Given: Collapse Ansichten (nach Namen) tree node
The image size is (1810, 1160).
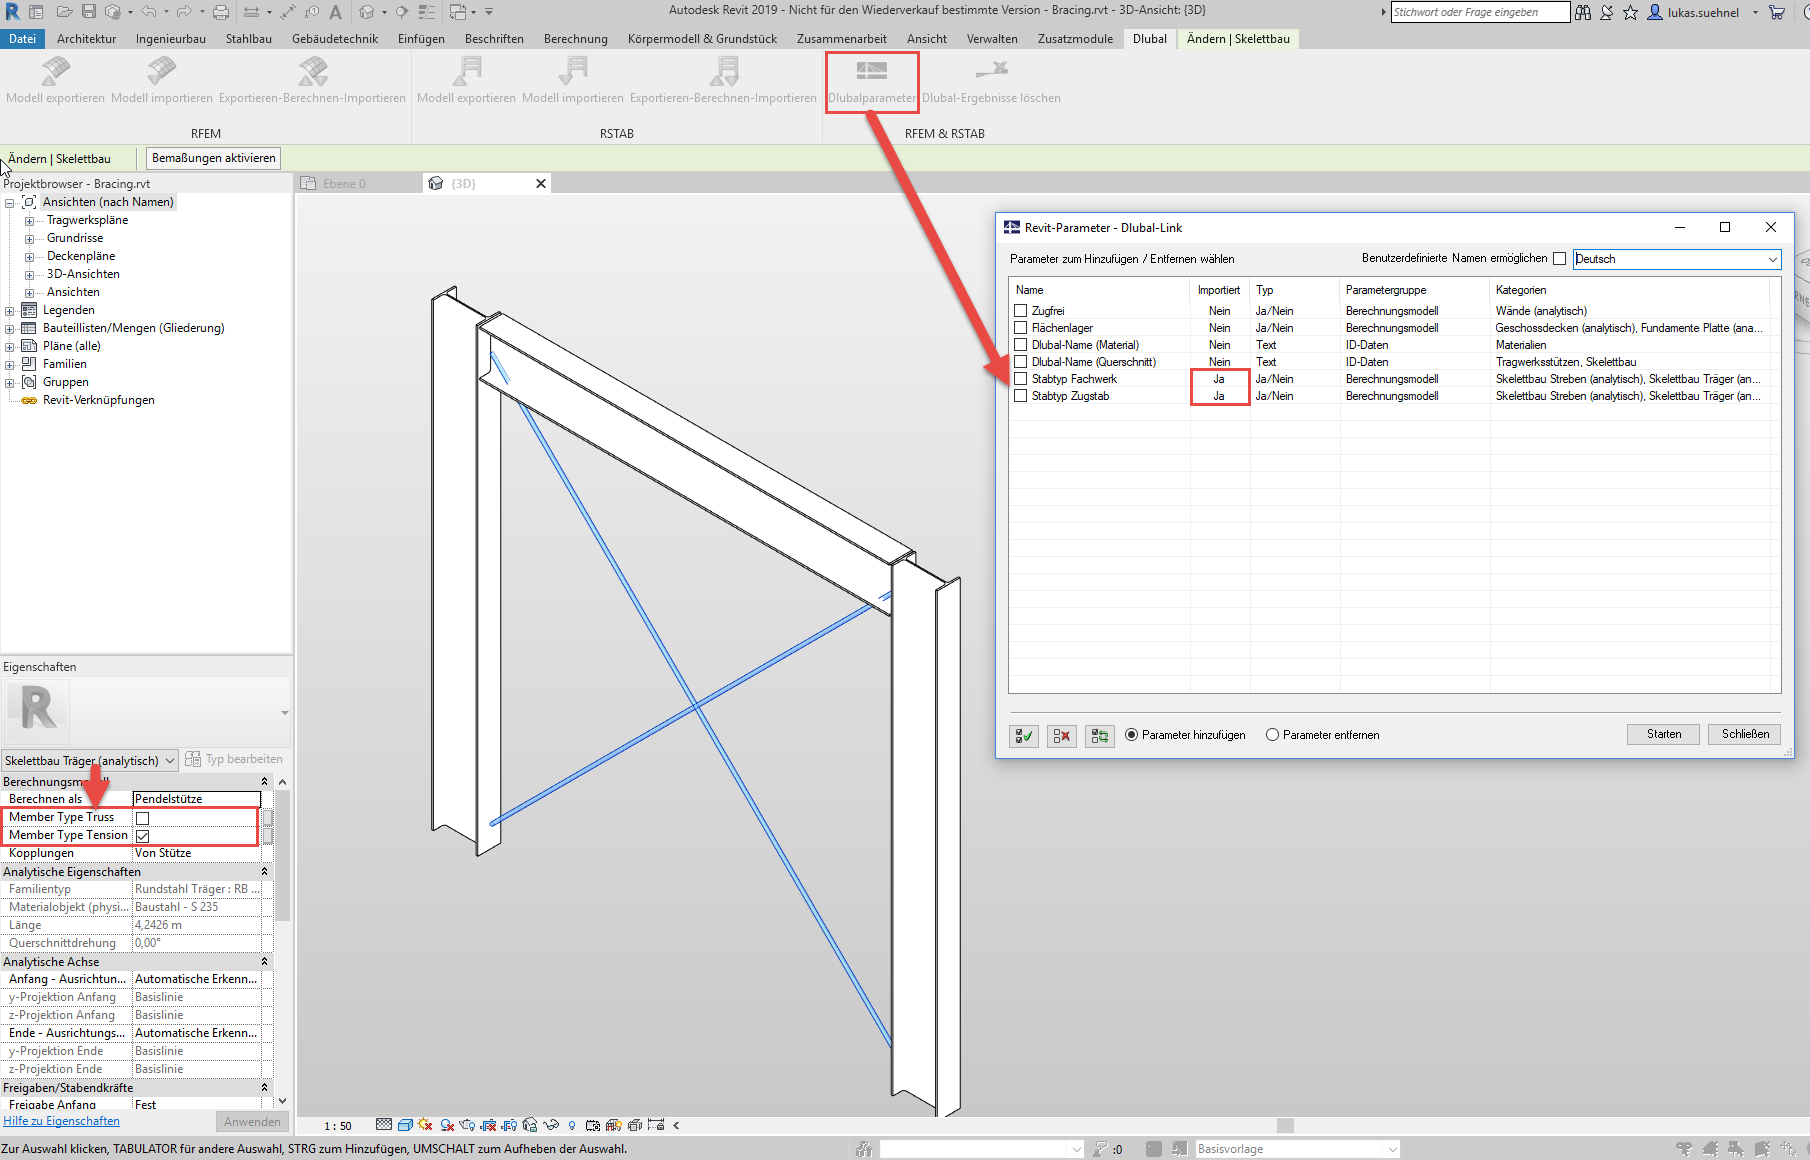Looking at the screenshot, I should pyautogui.click(x=9, y=203).
